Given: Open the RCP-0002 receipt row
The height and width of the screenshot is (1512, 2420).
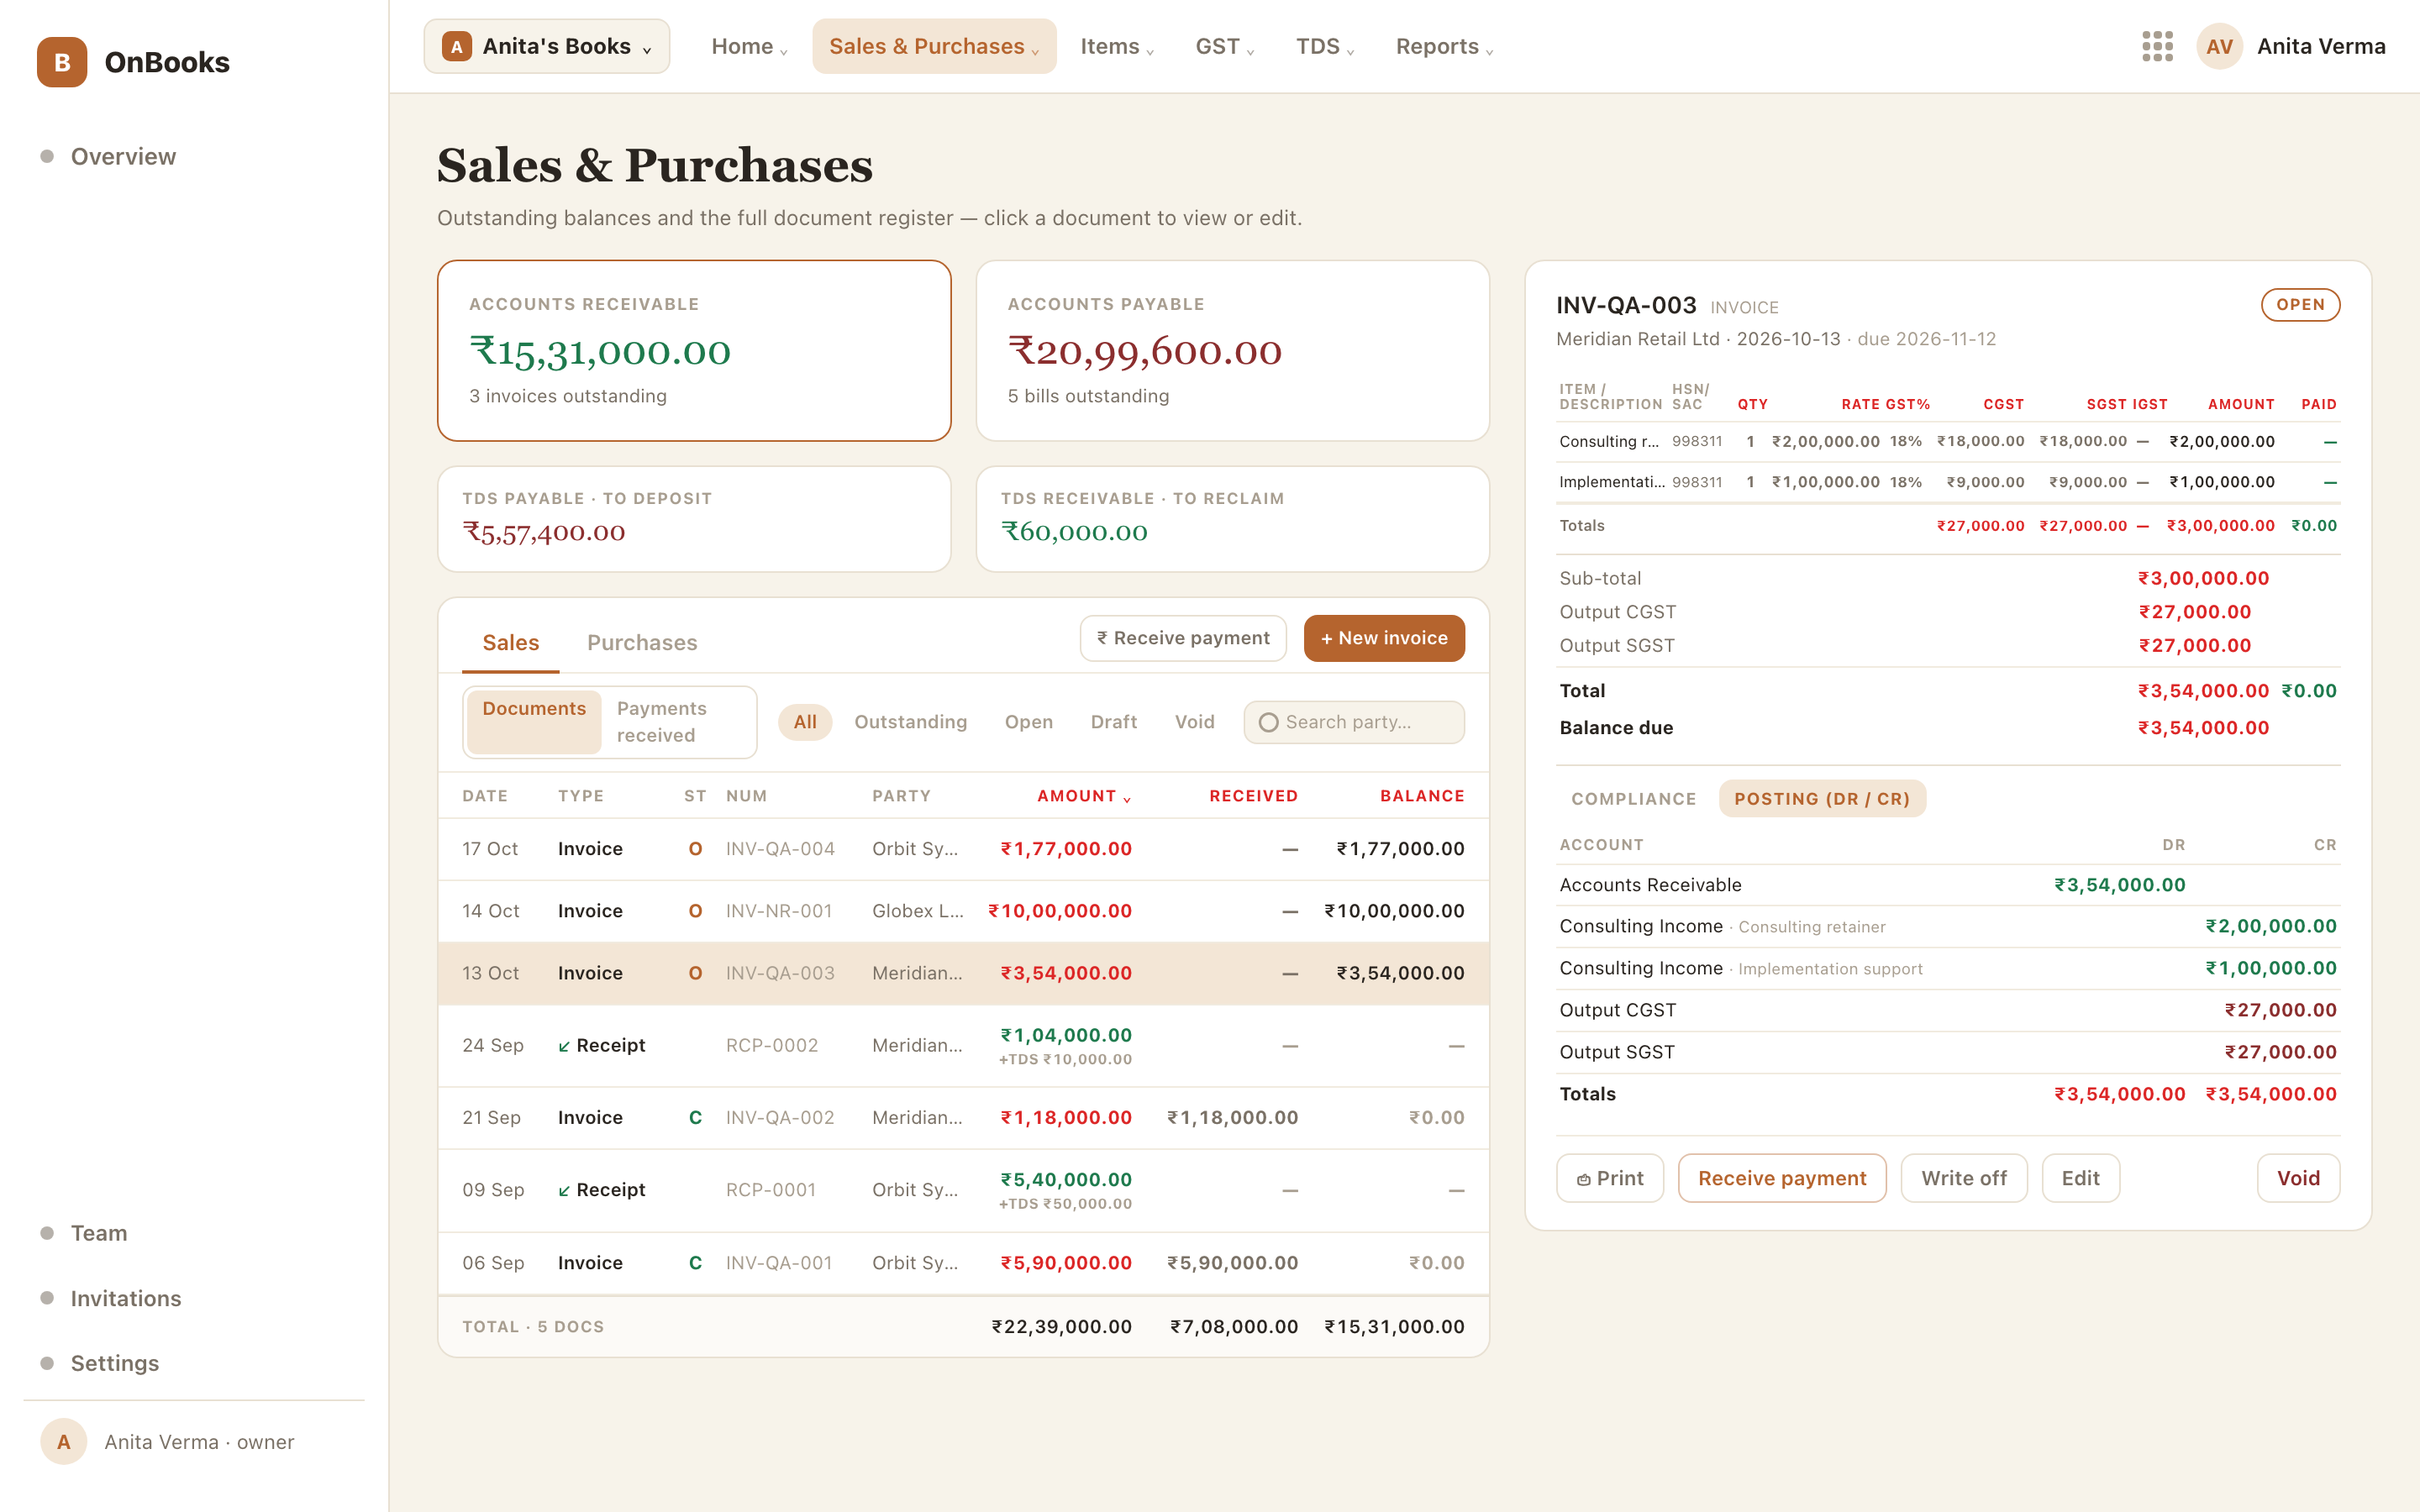Looking at the screenshot, I should point(963,1046).
